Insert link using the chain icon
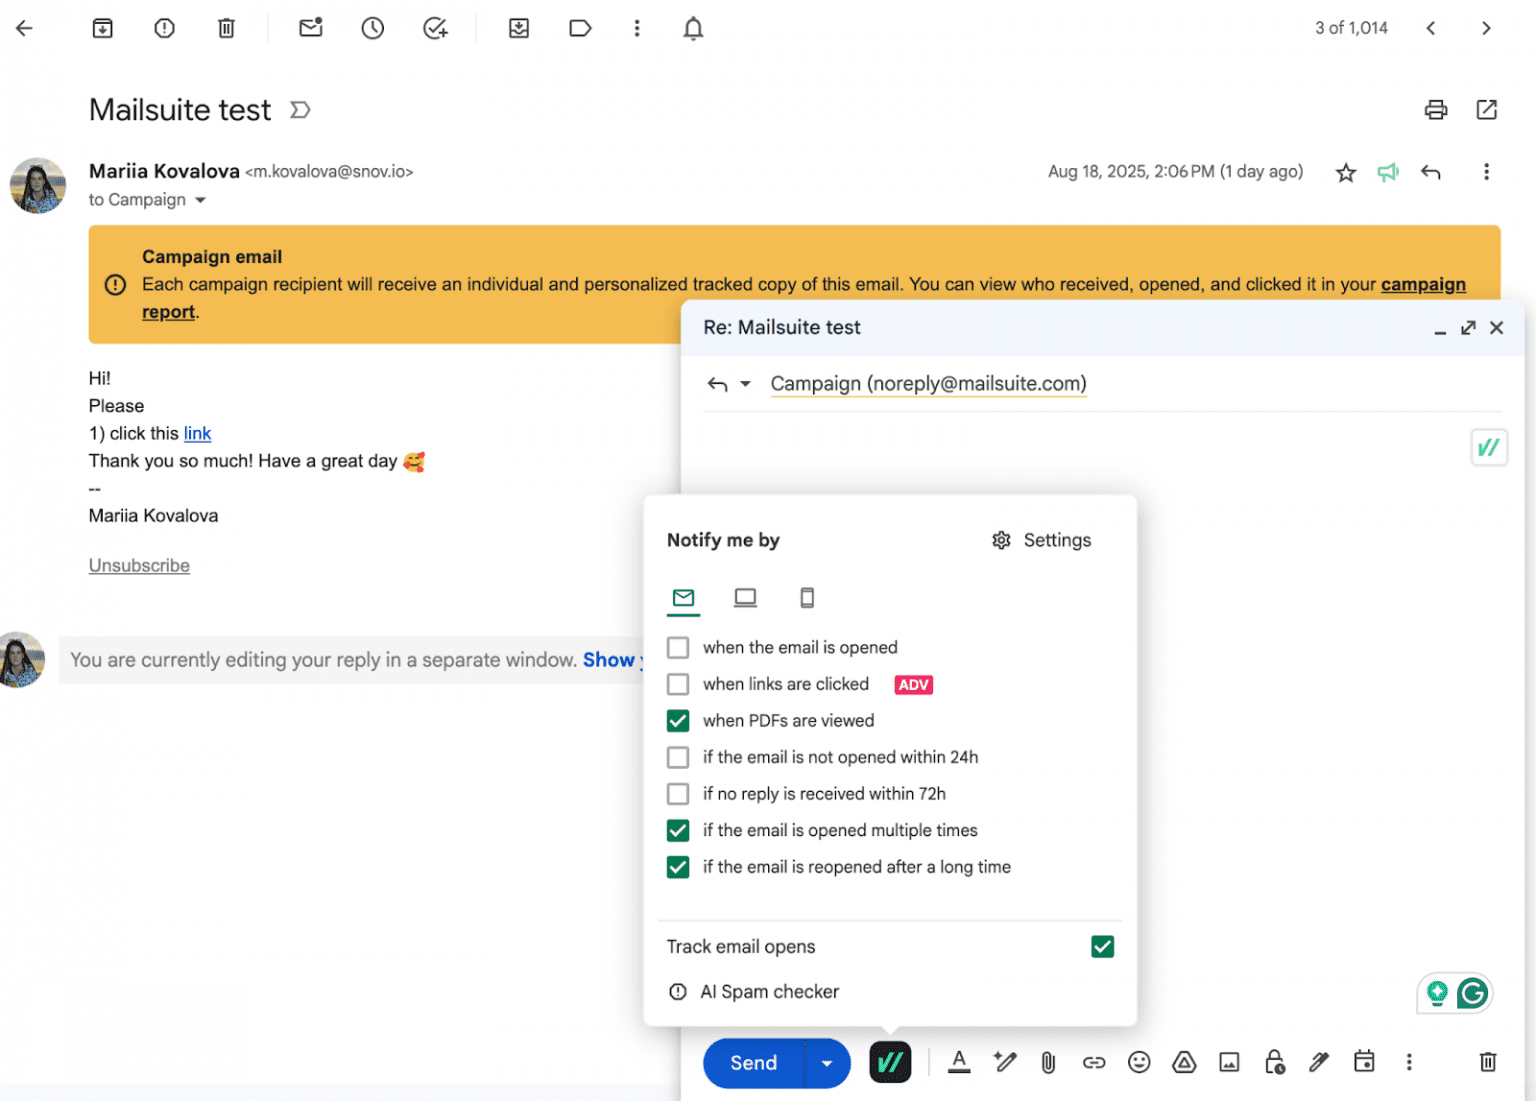Viewport: 1536px width, 1101px height. click(x=1093, y=1062)
